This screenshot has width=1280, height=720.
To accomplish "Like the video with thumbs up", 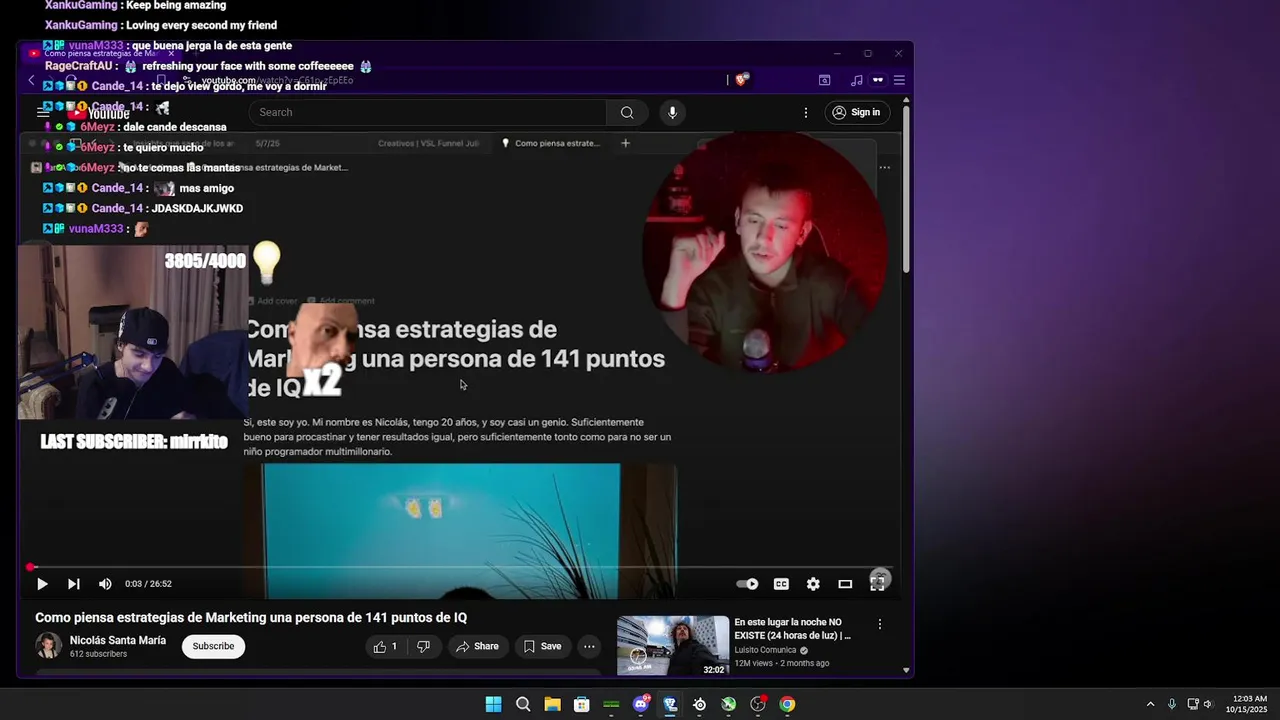I will coord(386,647).
